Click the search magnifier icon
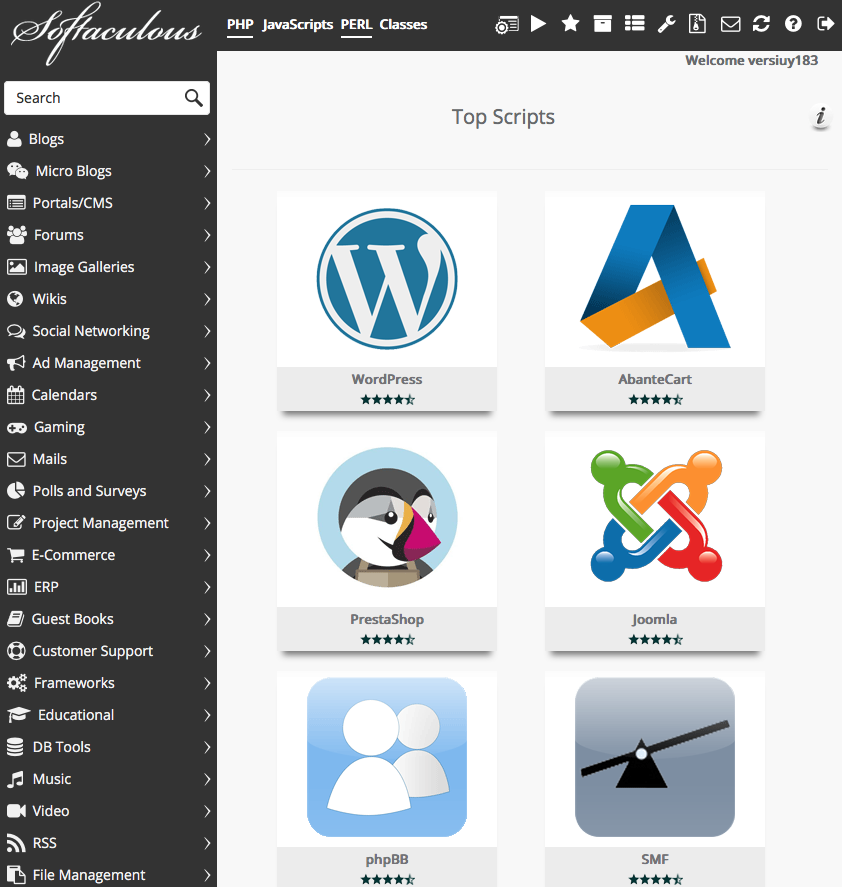This screenshot has height=887, width=842. [x=194, y=98]
